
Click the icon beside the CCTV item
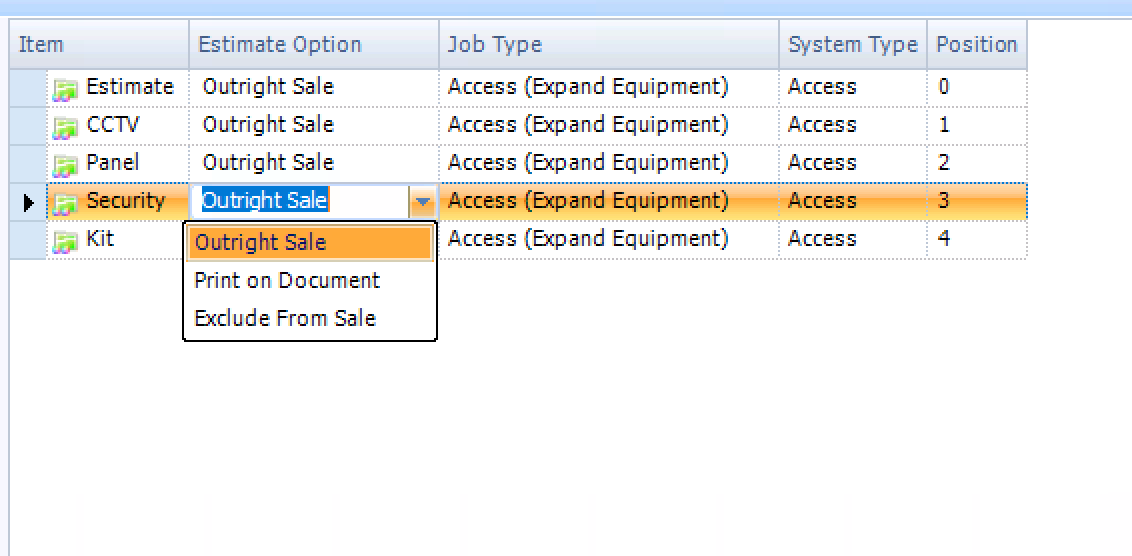[65, 128]
